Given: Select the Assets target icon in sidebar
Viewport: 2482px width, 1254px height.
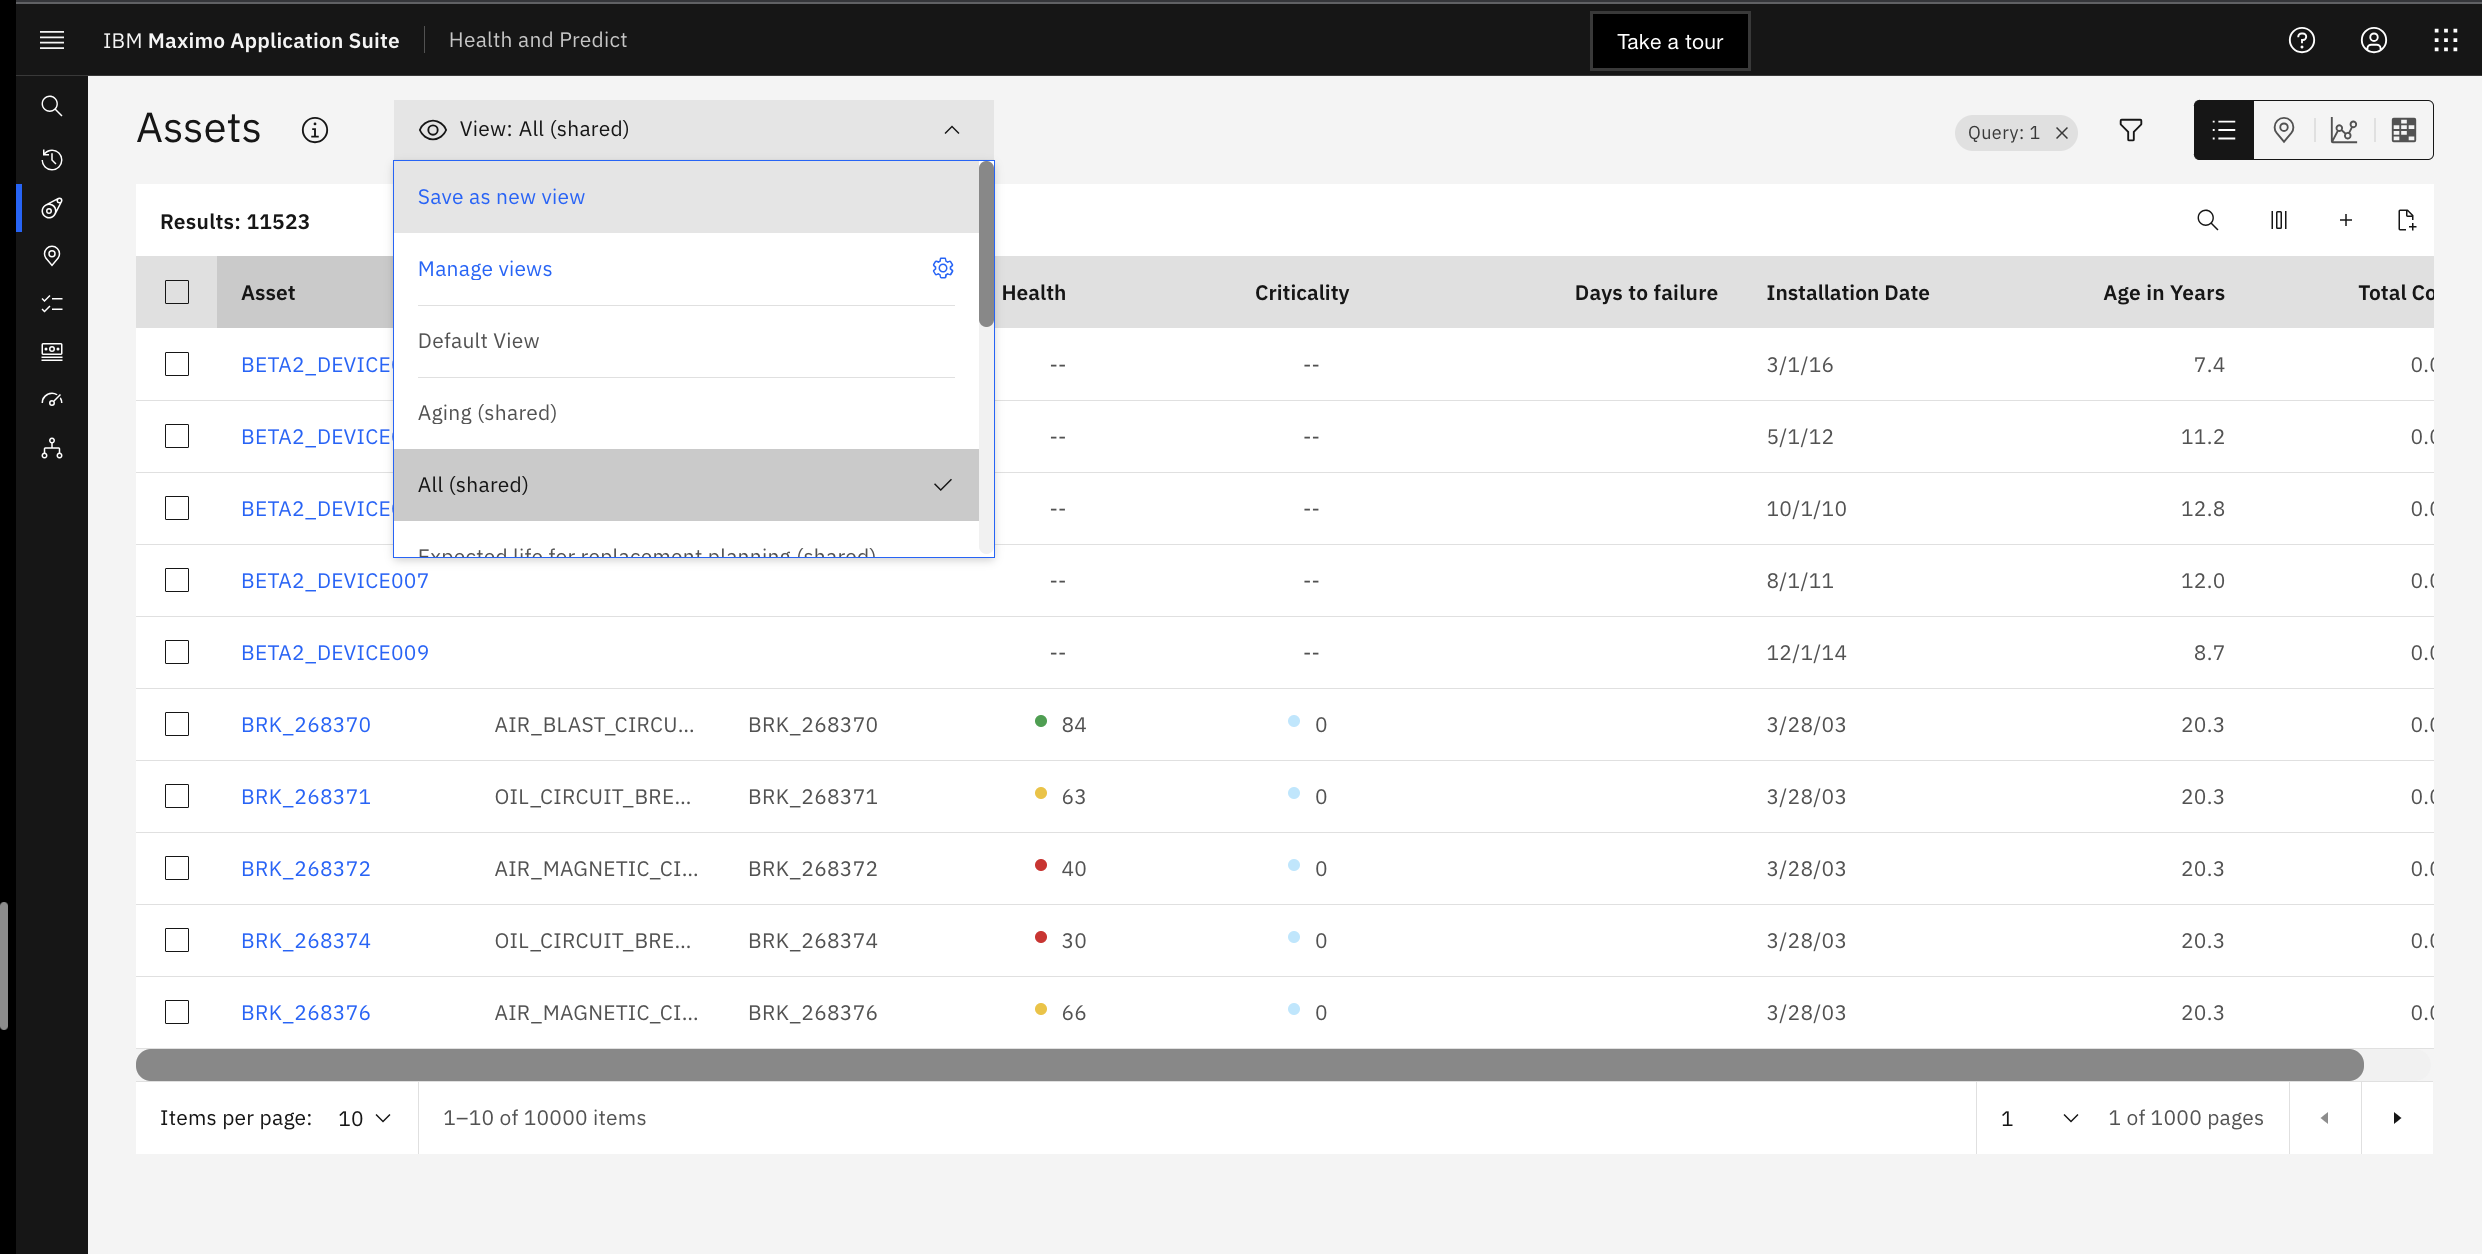Looking at the screenshot, I should coord(52,208).
